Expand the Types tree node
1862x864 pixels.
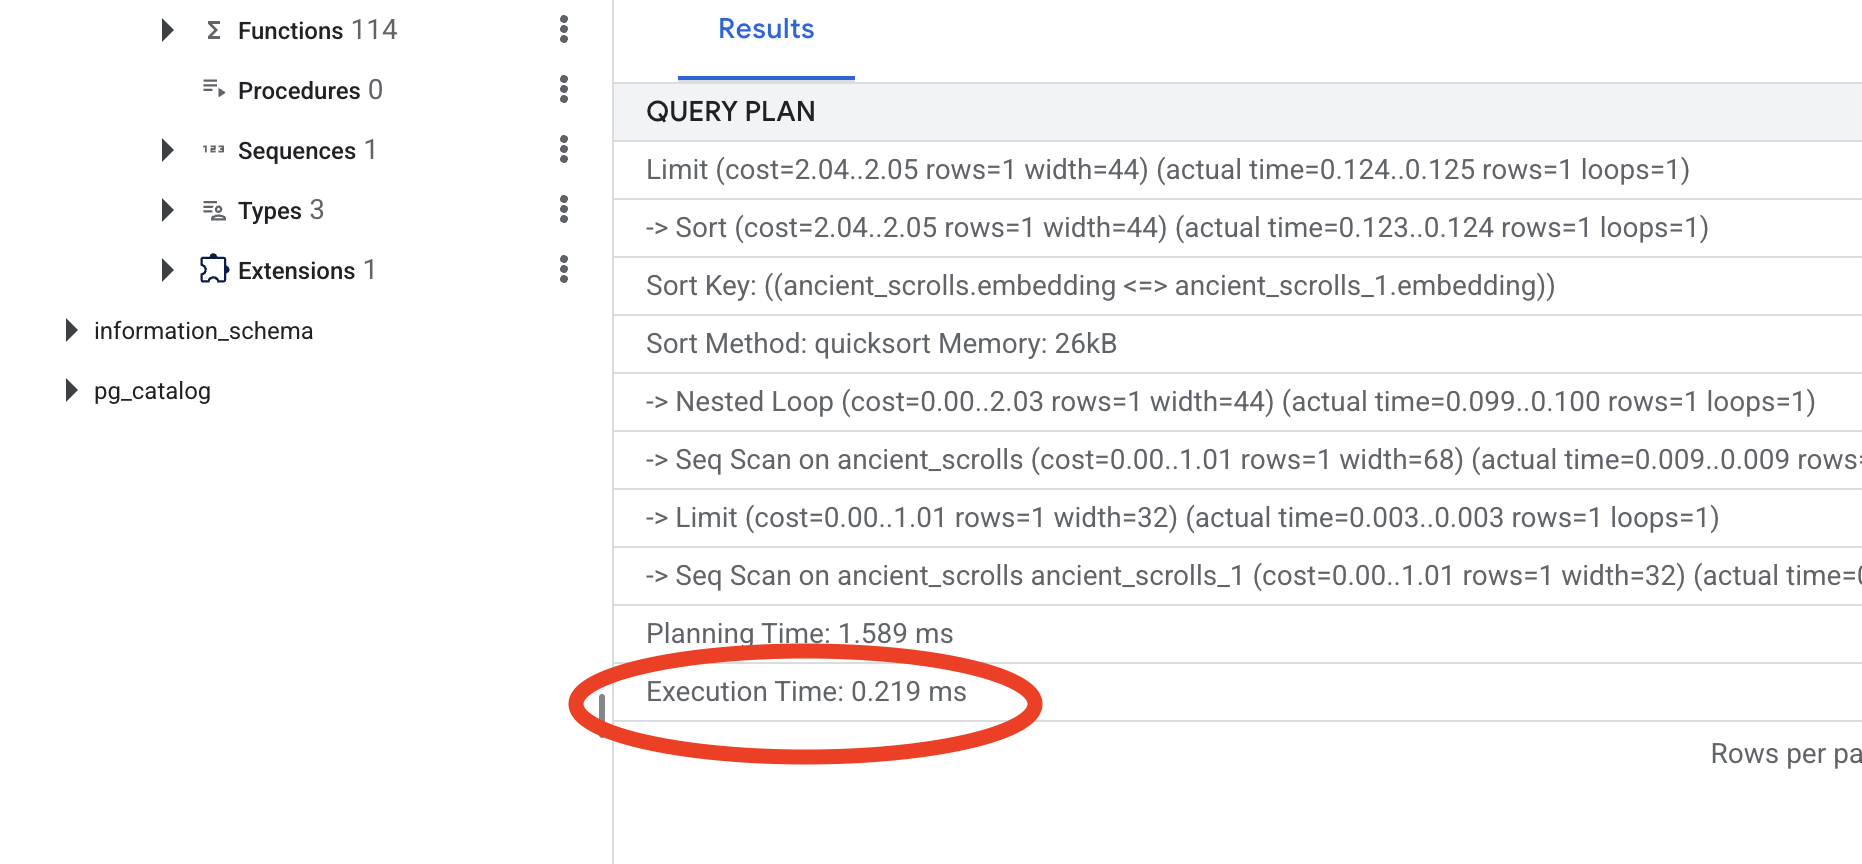168,210
